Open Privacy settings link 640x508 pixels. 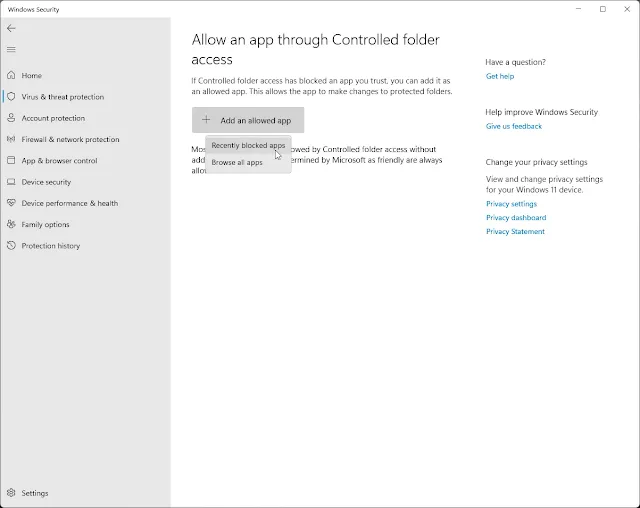coord(511,204)
